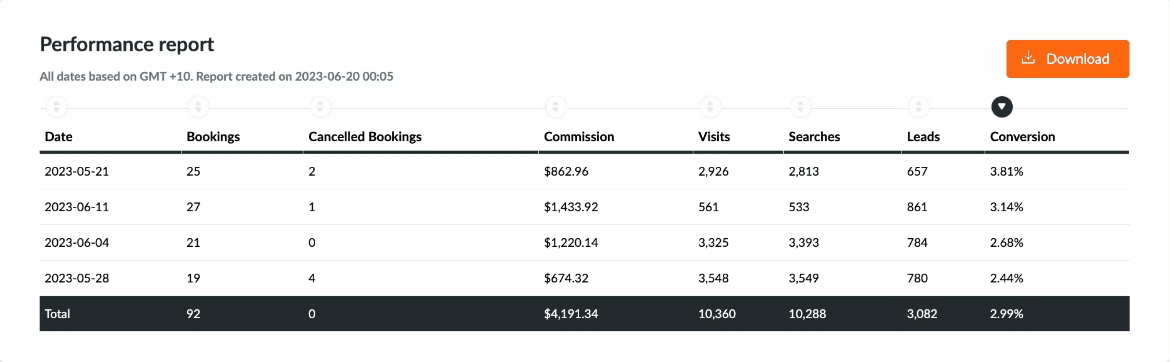Click the Download button
The image size is (1170, 362).
1068,59
